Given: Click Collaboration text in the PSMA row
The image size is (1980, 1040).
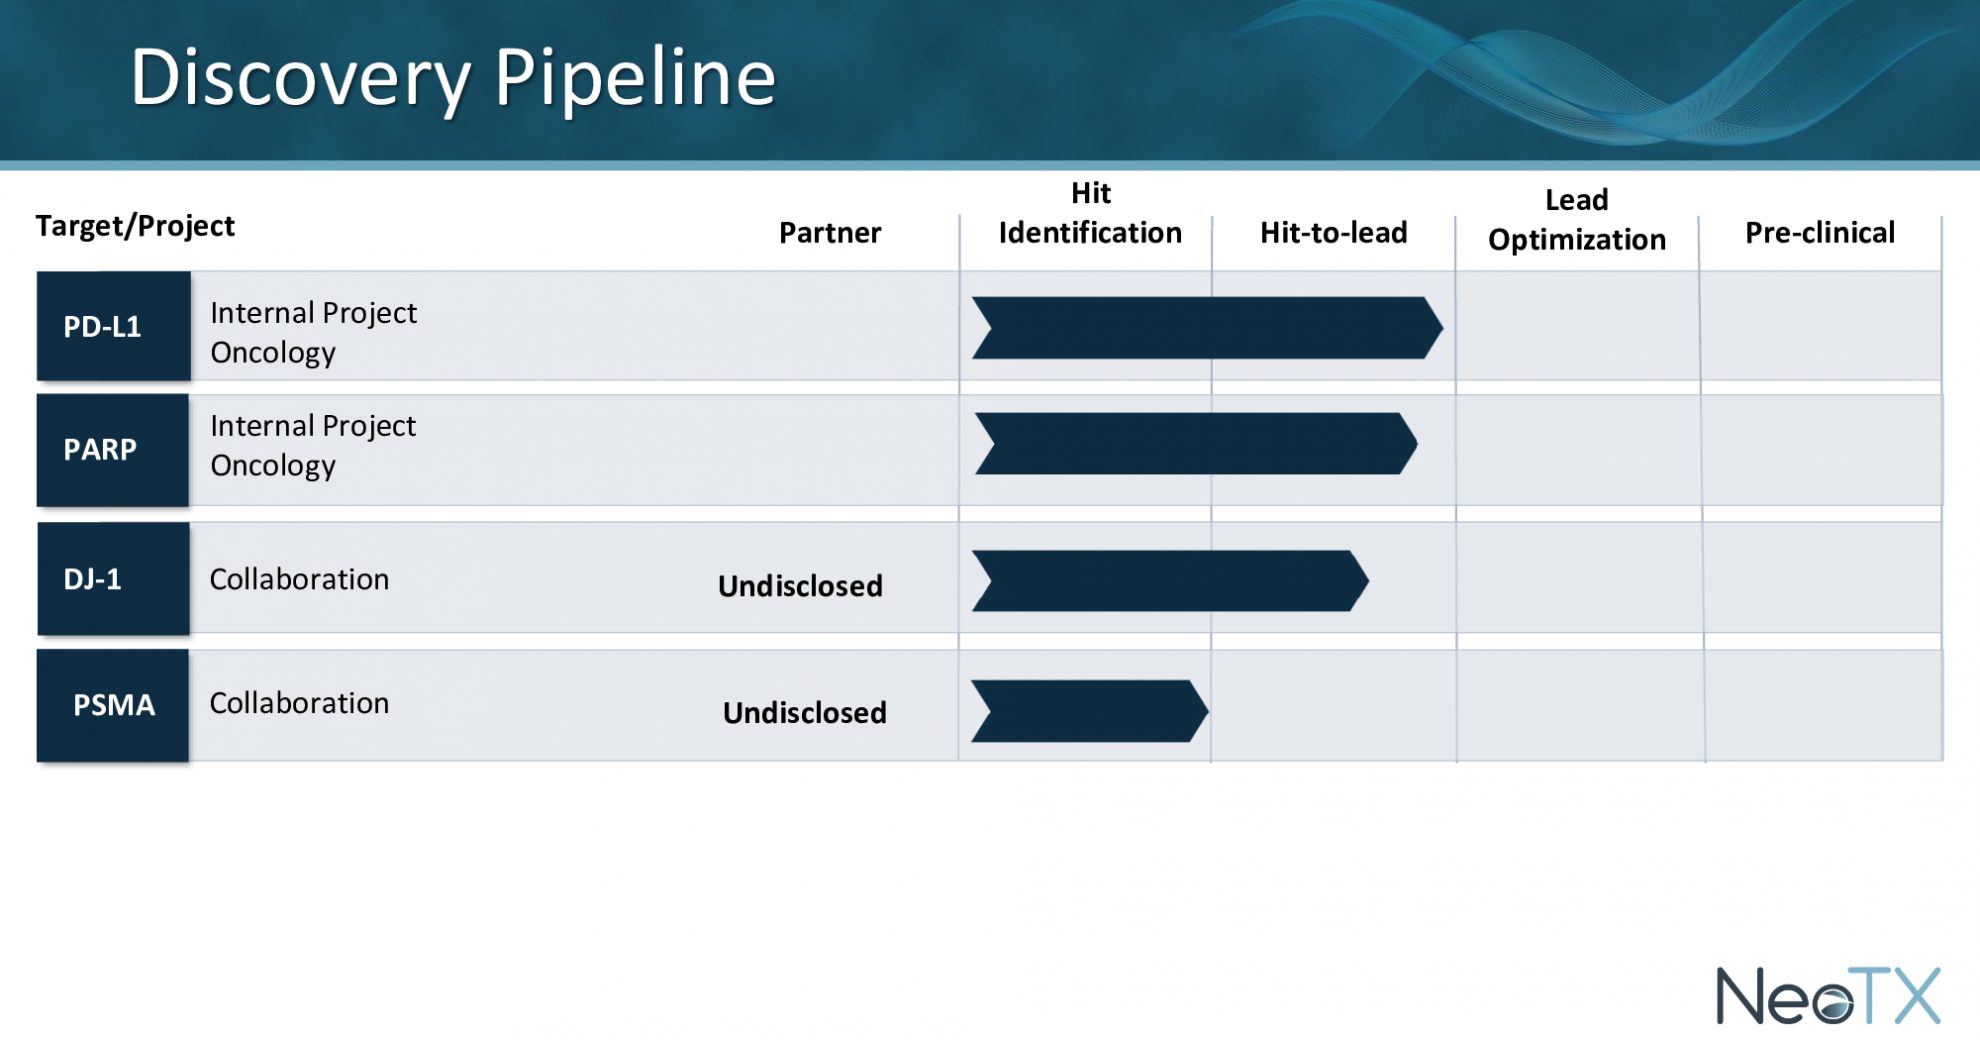Looking at the screenshot, I should pos(299,703).
